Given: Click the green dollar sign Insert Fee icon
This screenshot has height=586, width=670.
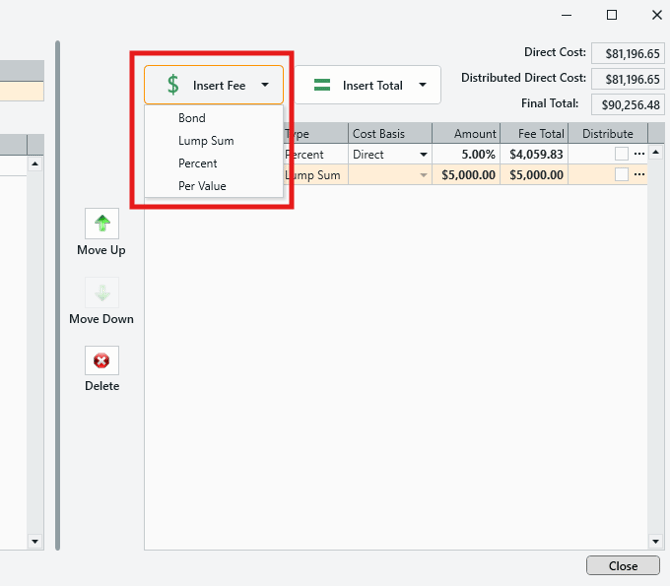Looking at the screenshot, I should click(173, 85).
